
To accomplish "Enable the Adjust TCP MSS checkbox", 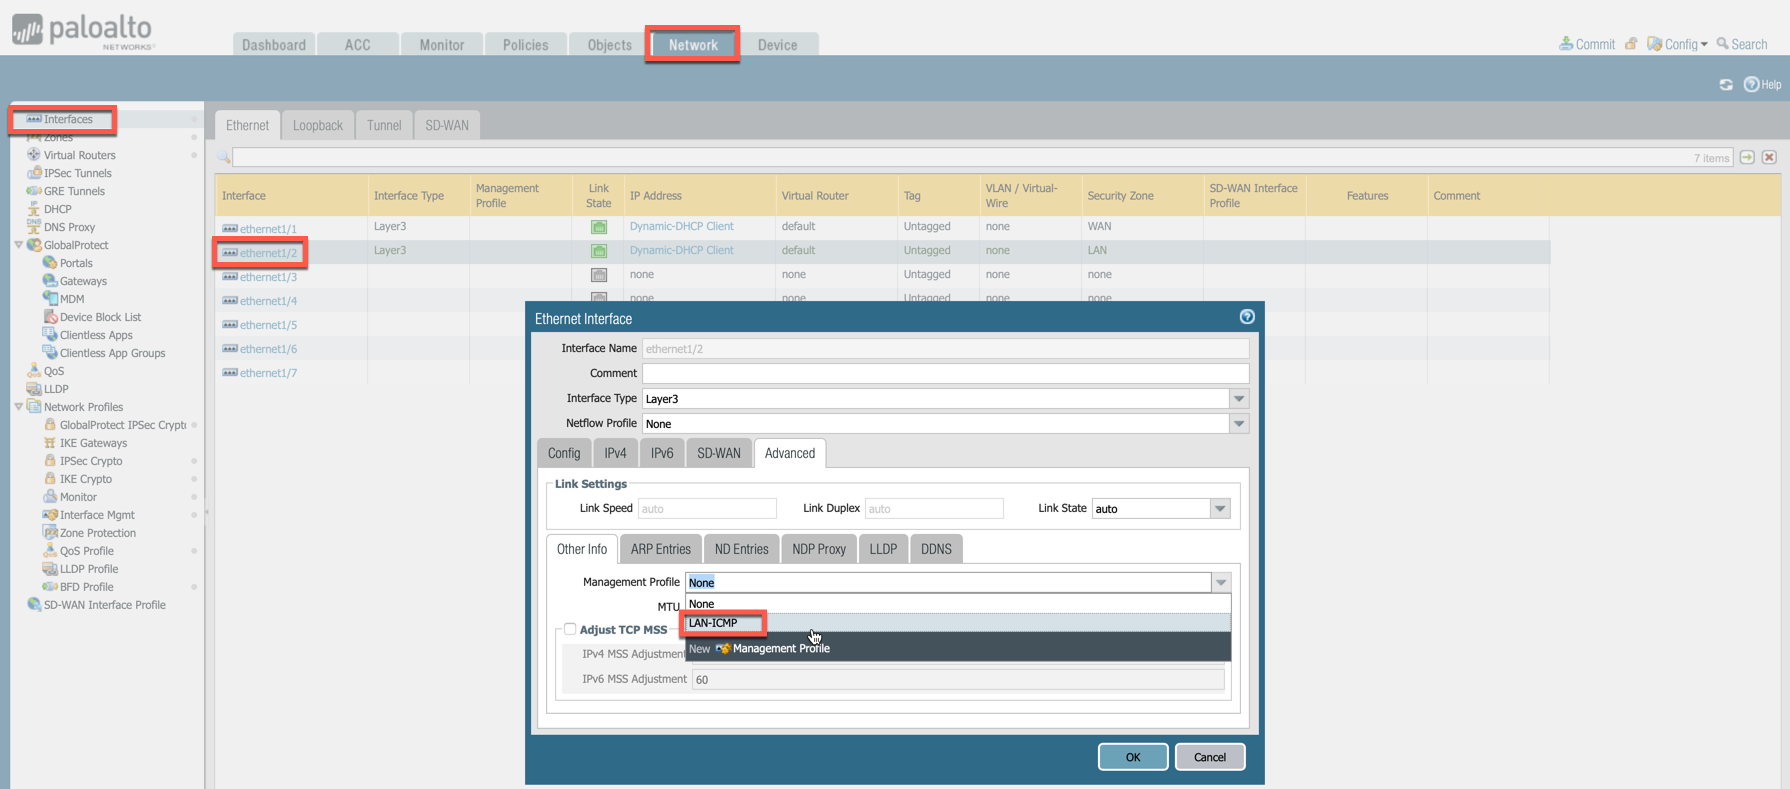I will point(570,629).
